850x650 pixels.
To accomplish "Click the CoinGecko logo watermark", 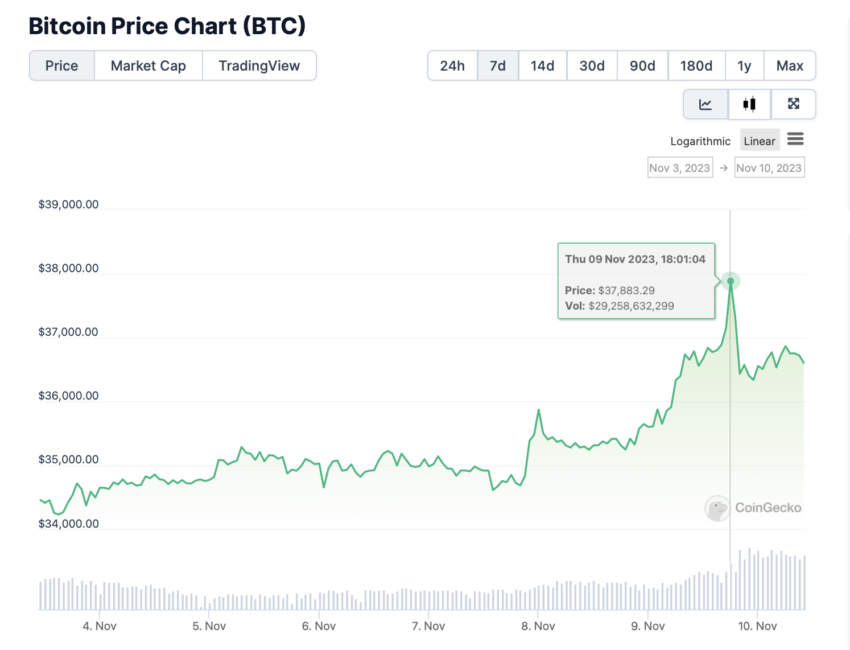I will click(754, 508).
